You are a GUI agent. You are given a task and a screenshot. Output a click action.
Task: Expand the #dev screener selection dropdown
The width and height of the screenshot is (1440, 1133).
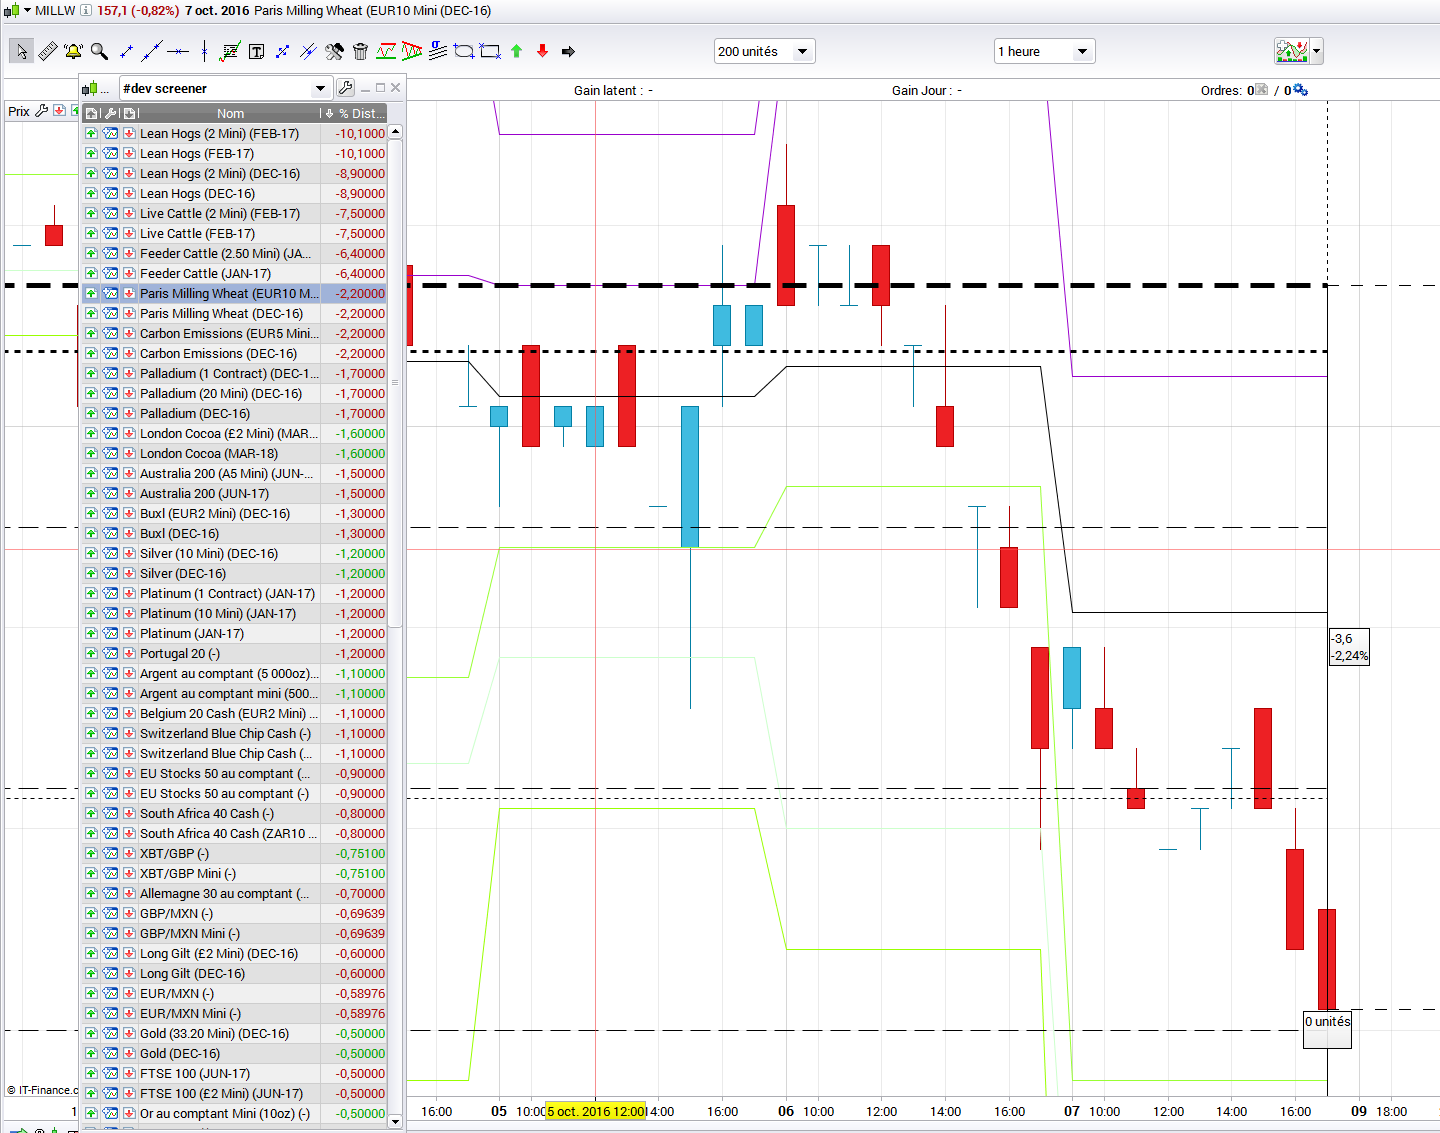tap(320, 88)
